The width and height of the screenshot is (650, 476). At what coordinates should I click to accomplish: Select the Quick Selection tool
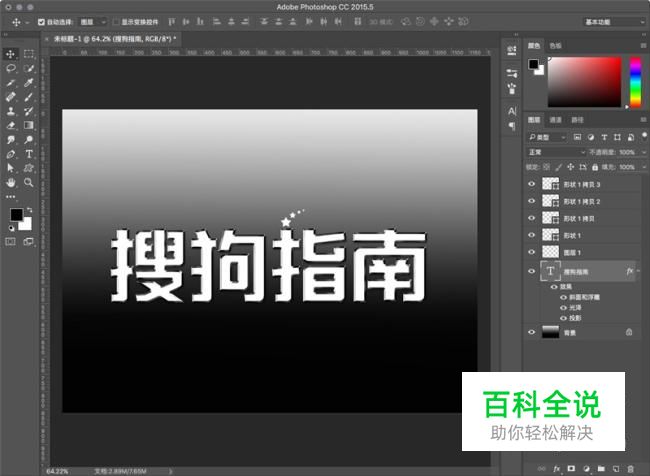pos(29,68)
